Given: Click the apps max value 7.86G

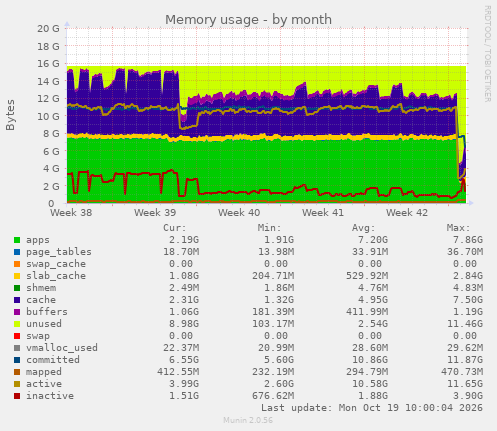Looking at the screenshot, I should coord(468,240).
